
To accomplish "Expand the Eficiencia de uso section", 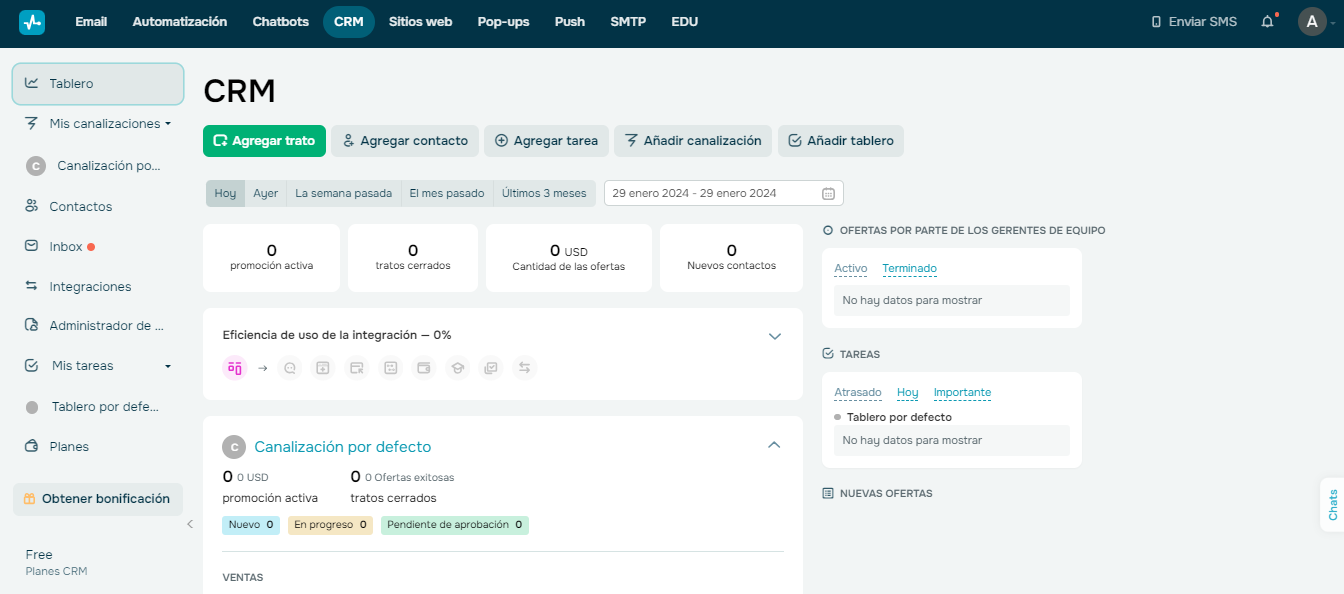I will [774, 337].
